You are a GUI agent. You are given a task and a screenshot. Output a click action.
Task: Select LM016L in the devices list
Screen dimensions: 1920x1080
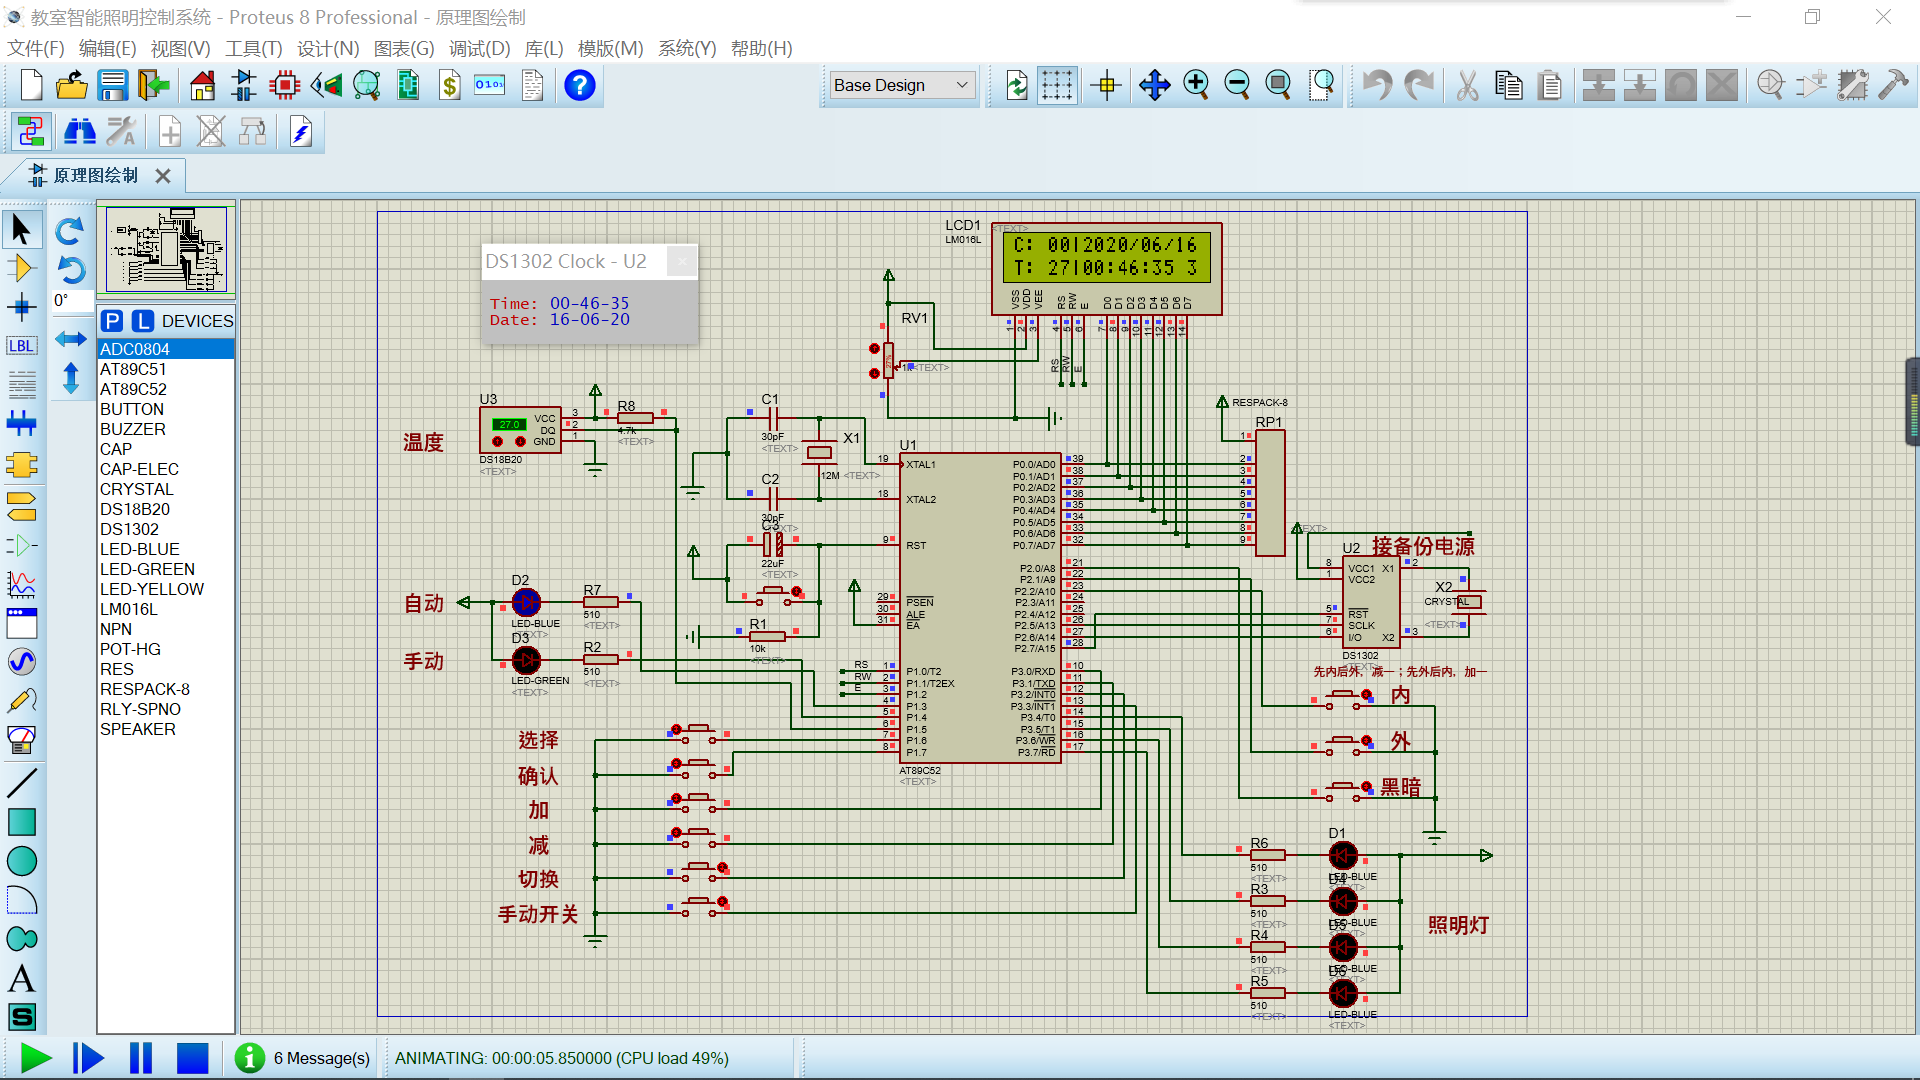pyautogui.click(x=166, y=609)
